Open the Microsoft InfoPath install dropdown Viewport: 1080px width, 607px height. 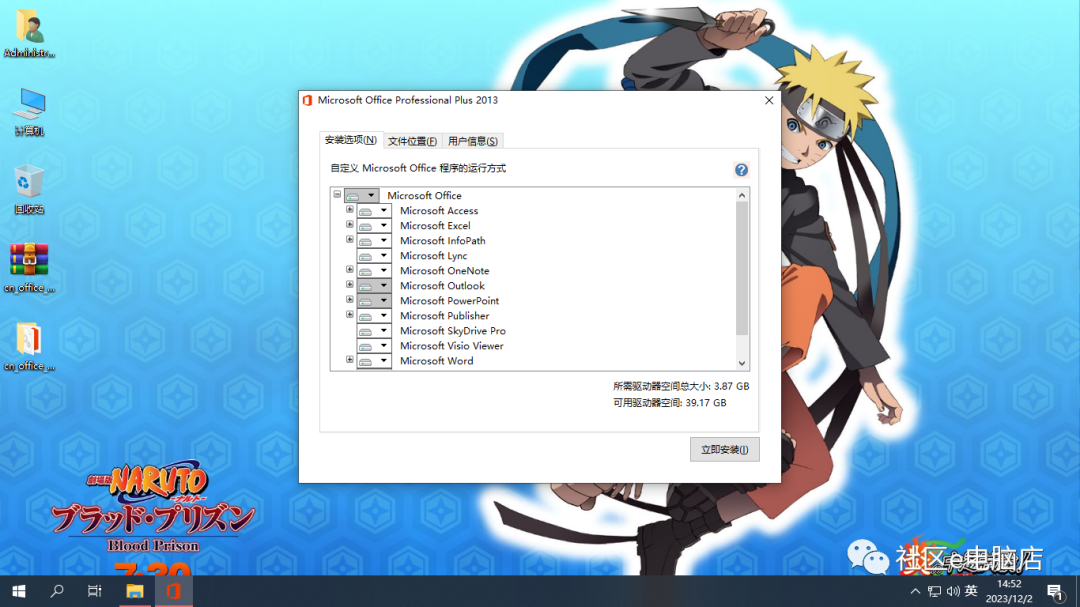pos(374,241)
